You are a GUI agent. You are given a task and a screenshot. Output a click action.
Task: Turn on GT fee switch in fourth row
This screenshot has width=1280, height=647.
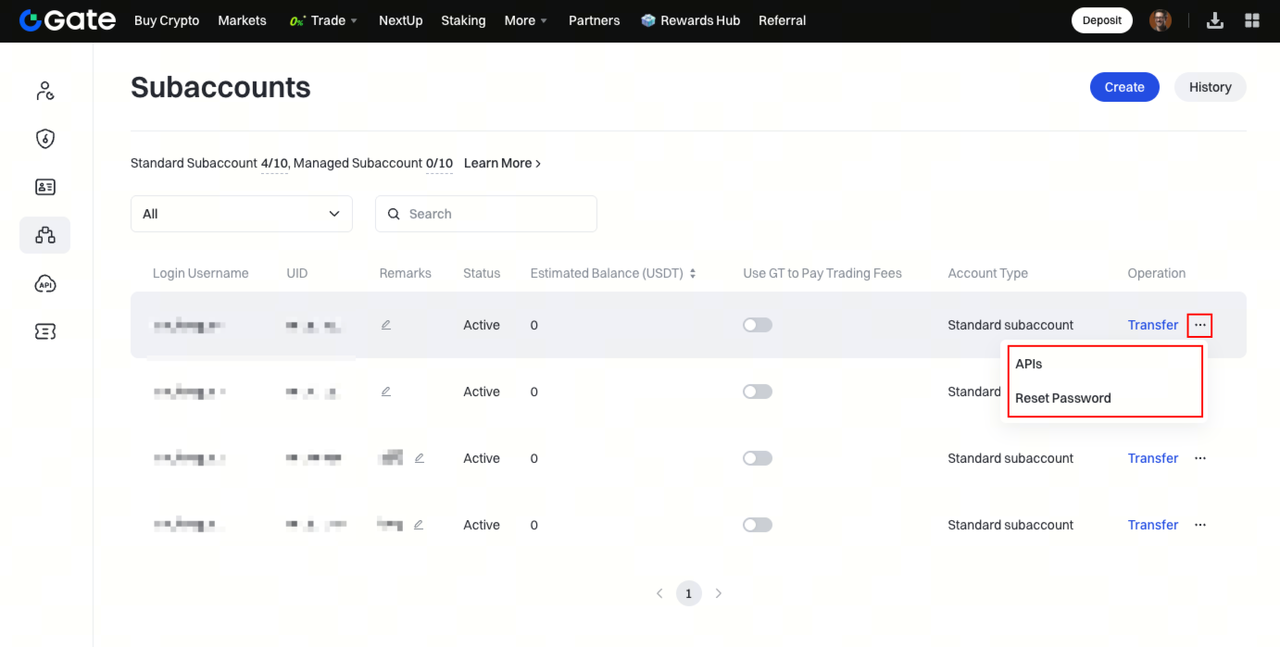tap(757, 525)
